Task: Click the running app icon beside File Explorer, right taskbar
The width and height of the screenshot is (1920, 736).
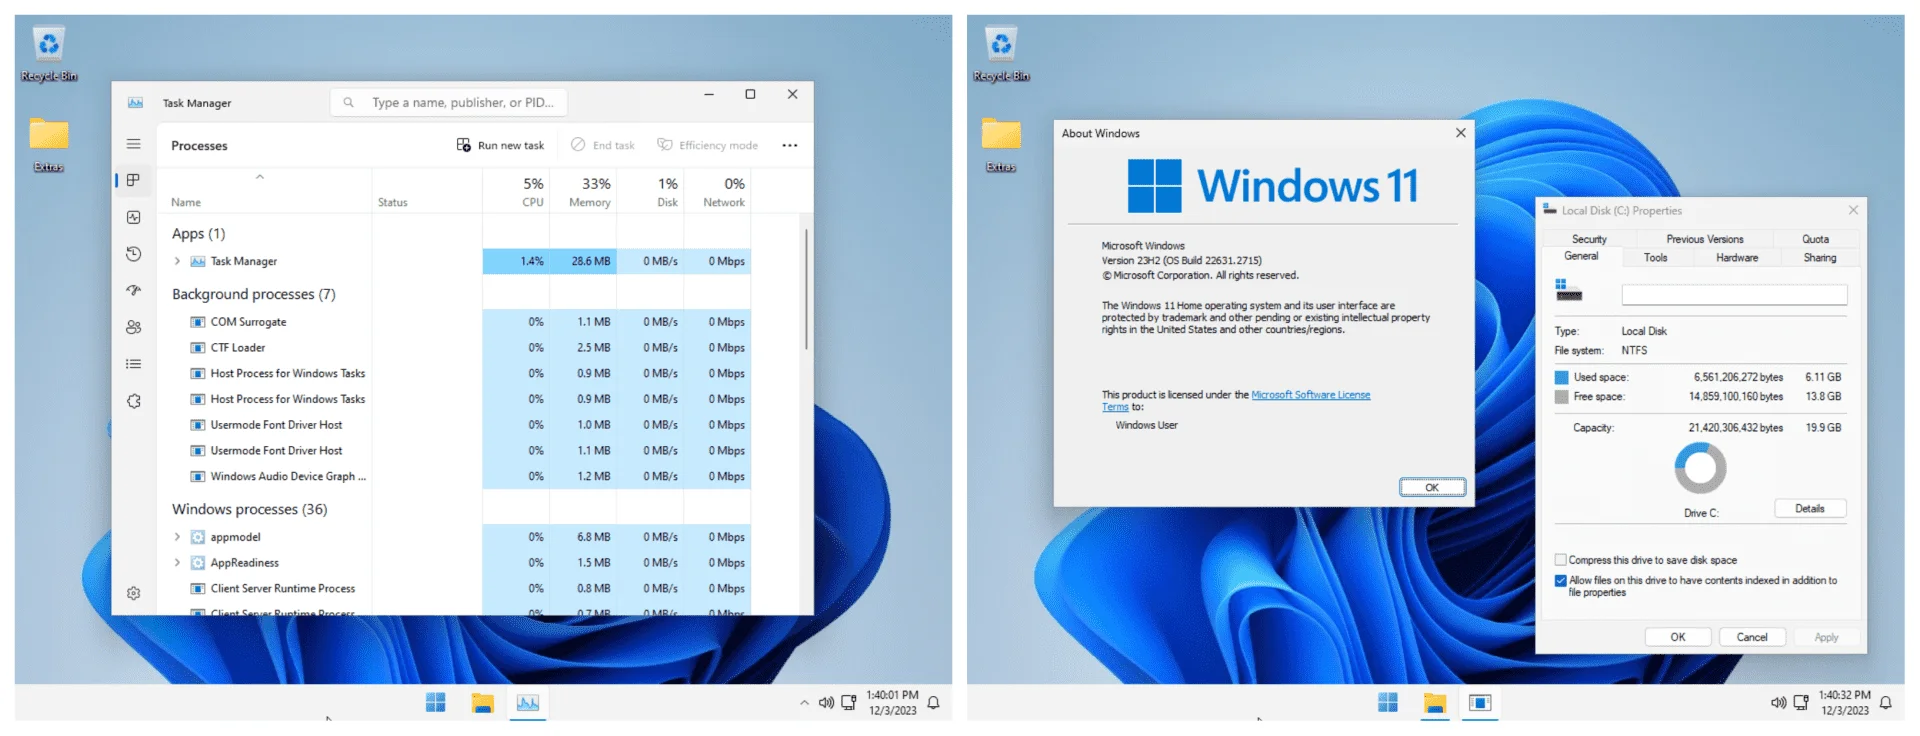Action: pos(1480,703)
